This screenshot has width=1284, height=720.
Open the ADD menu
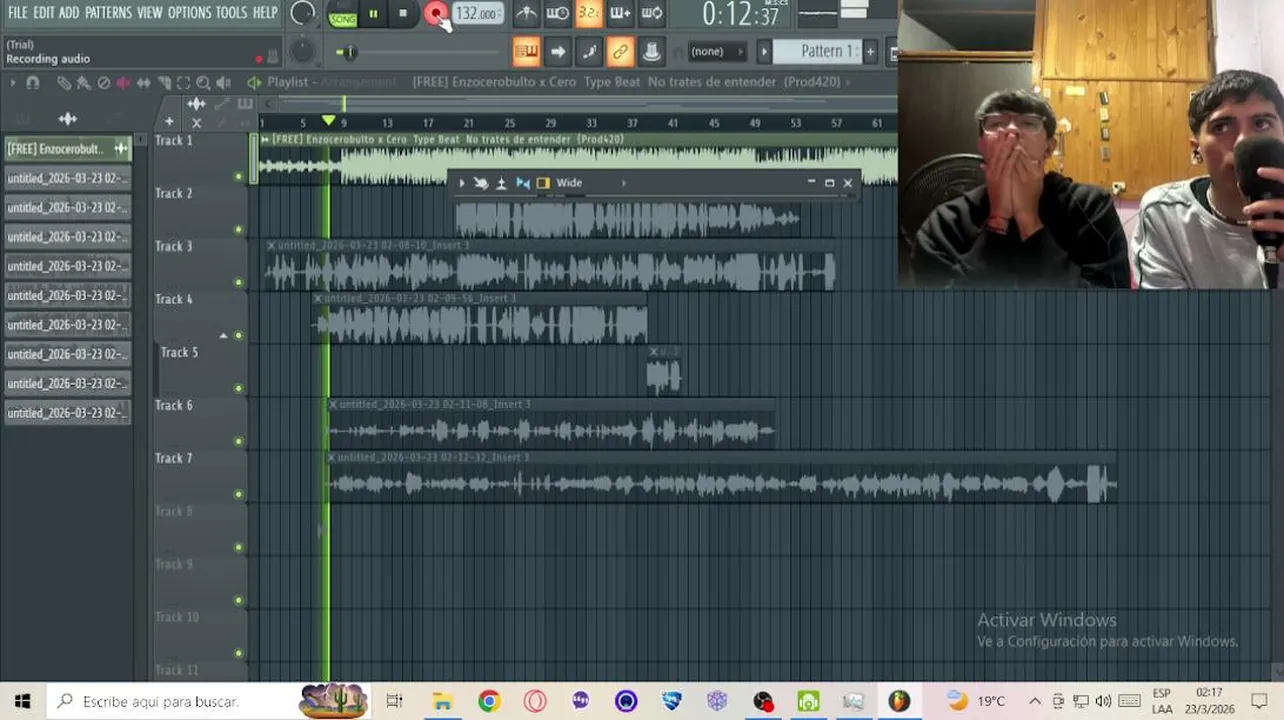(x=69, y=13)
